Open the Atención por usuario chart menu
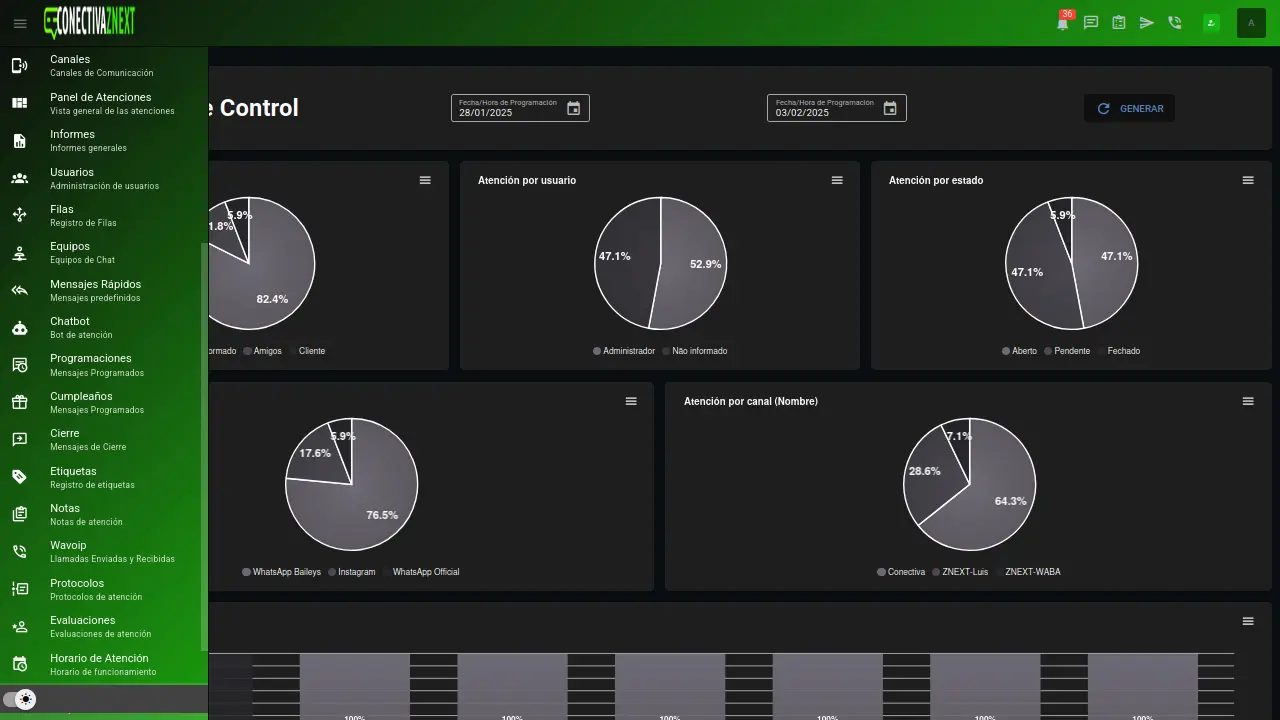 tap(837, 180)
